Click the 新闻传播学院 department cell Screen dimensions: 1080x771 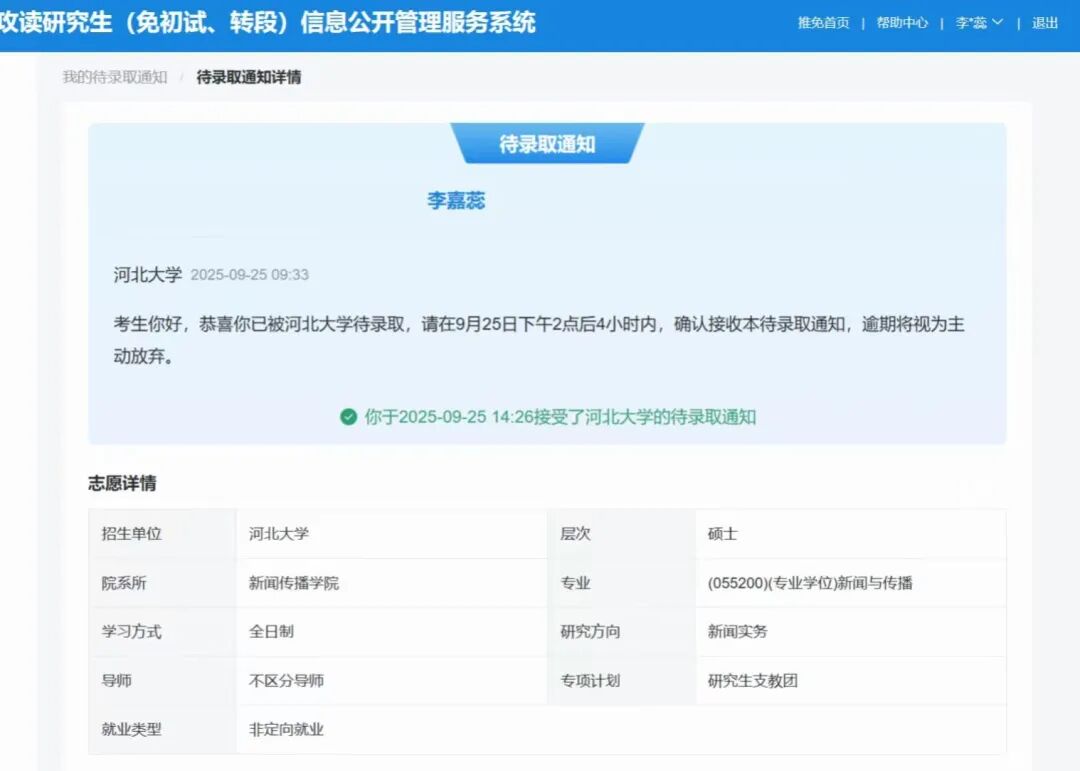tap(294, 583)
